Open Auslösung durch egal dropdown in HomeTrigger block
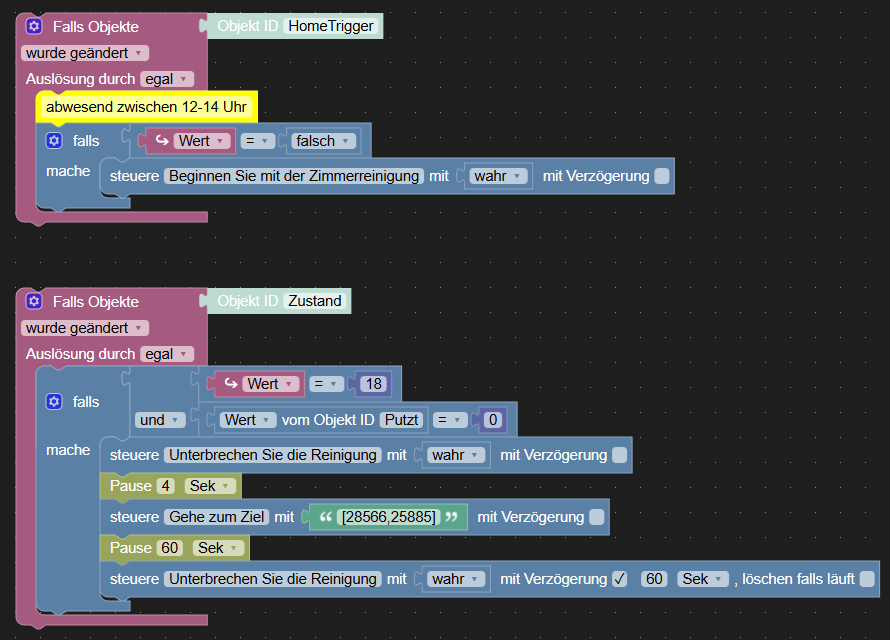Screen dimensions: 890x640 167,79
